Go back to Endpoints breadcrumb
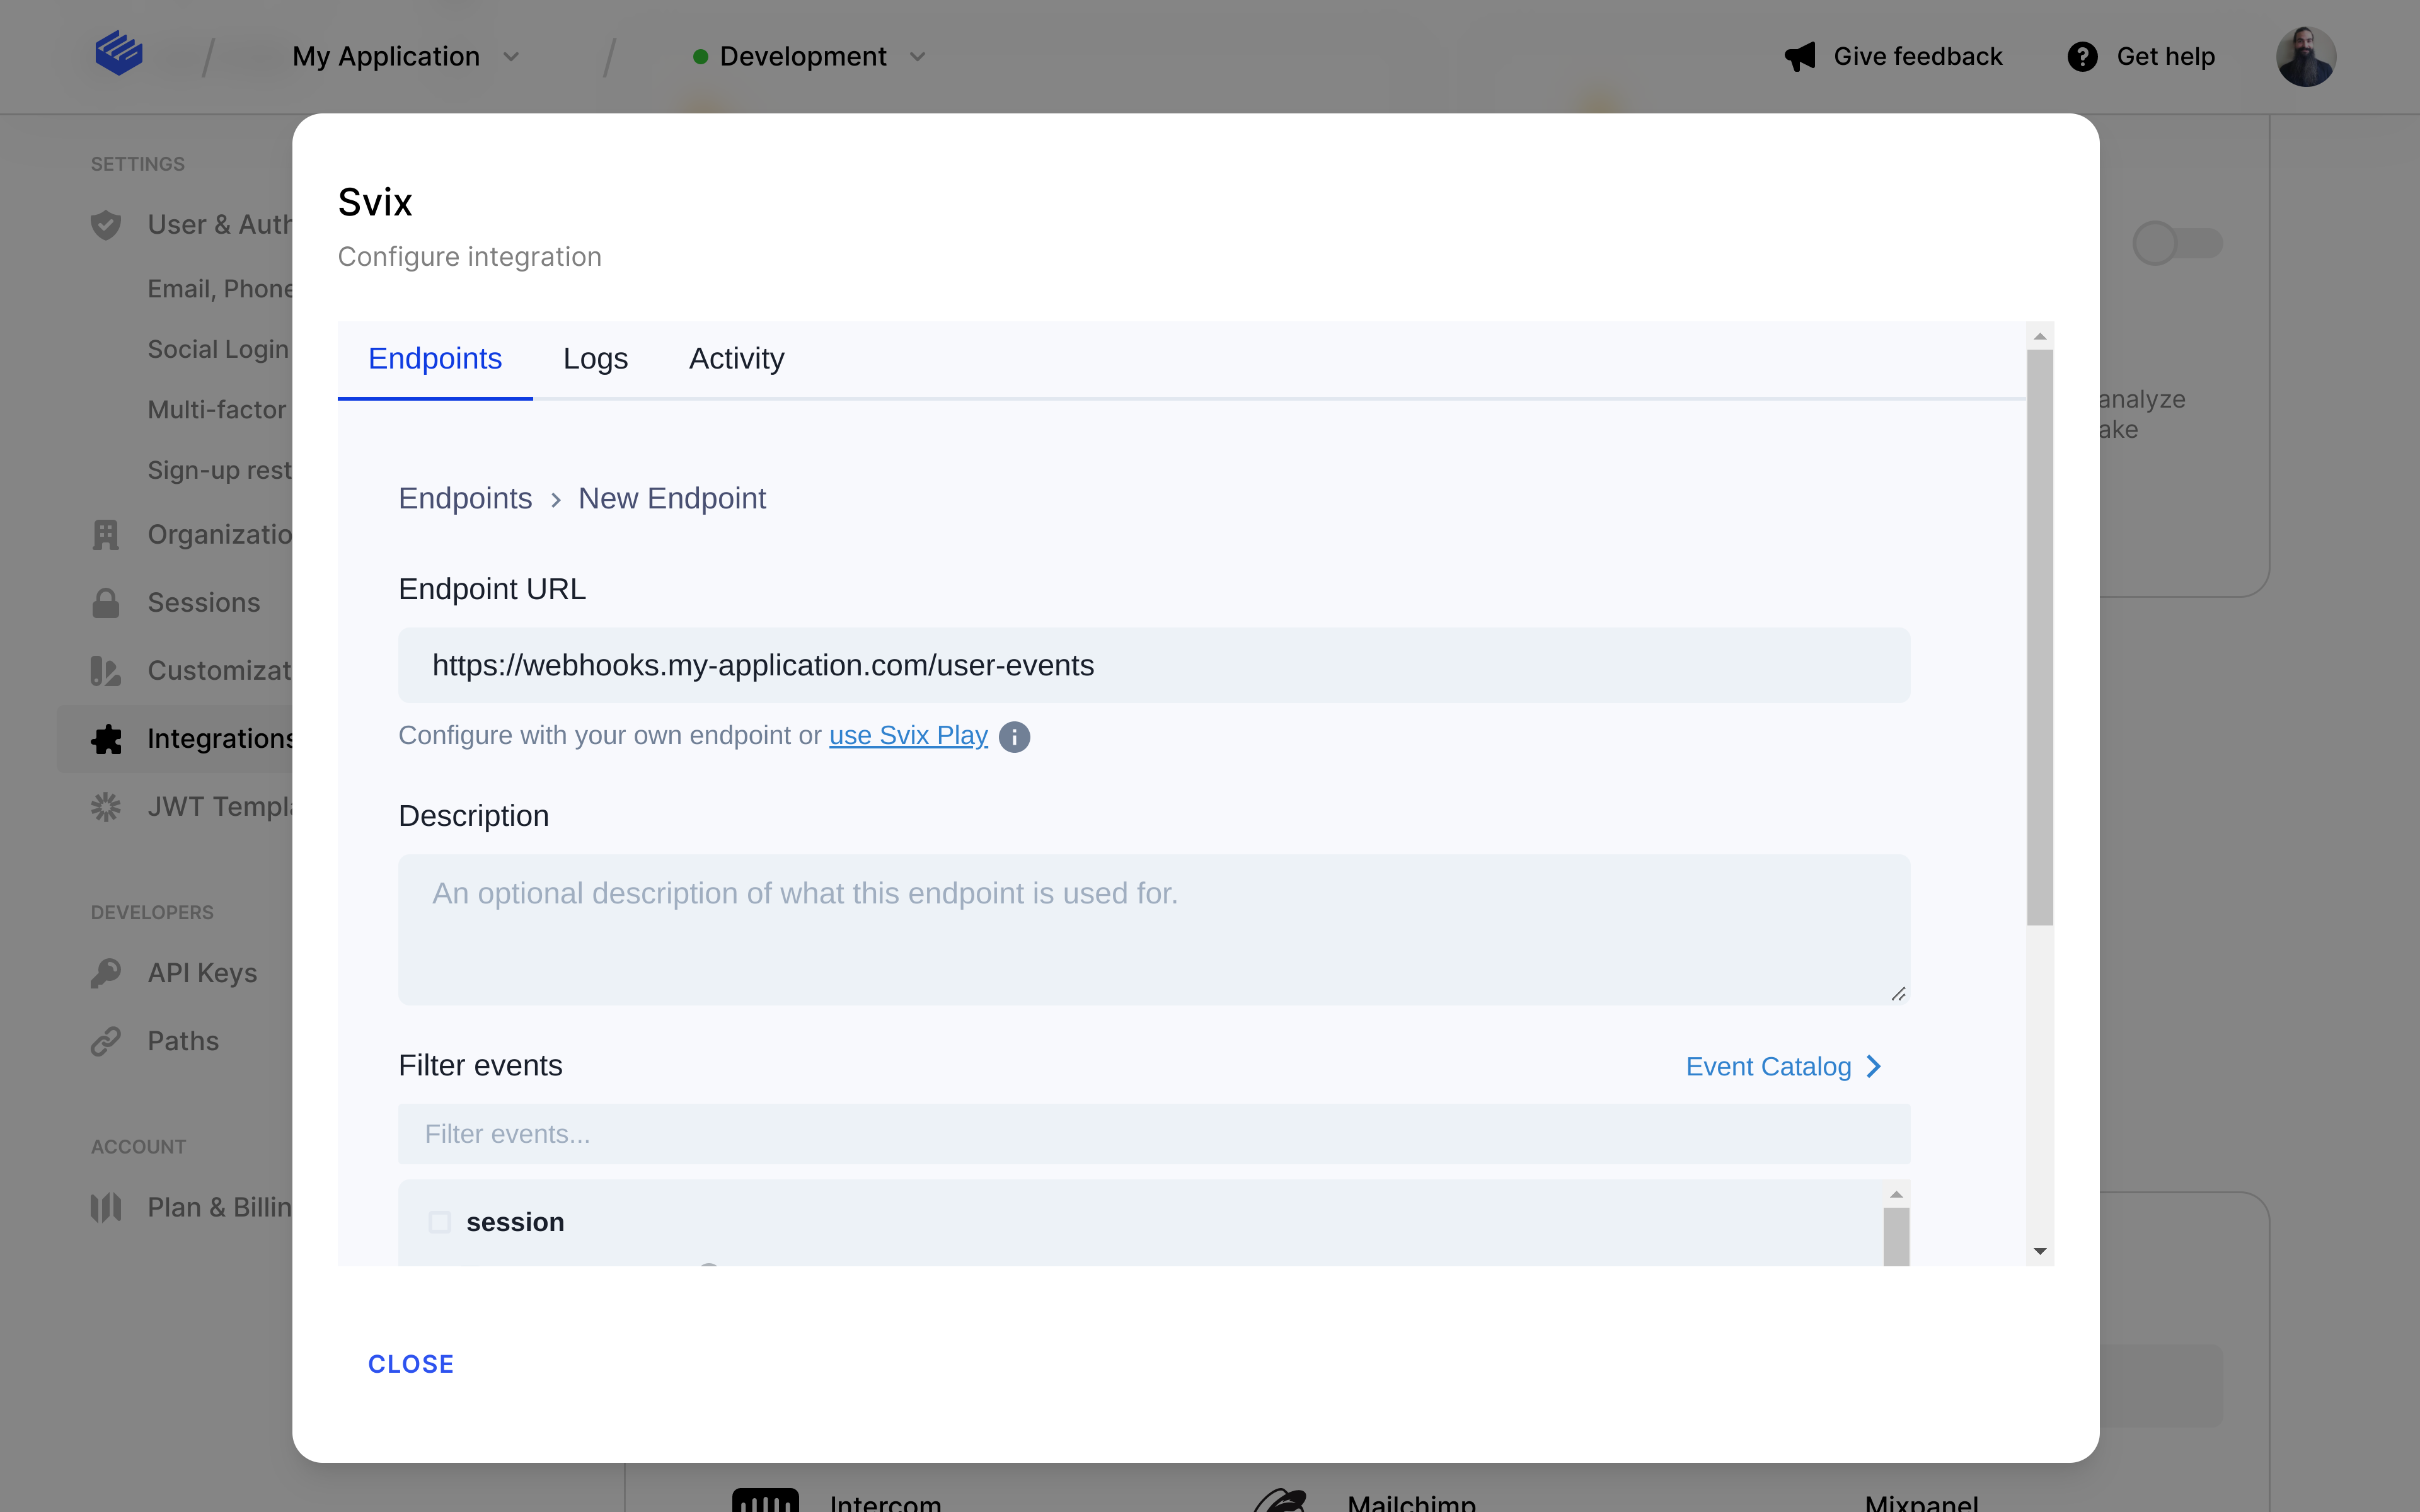Viewport: 2420px width, 1512px height. pyautogui.click(x=465, y=499)
